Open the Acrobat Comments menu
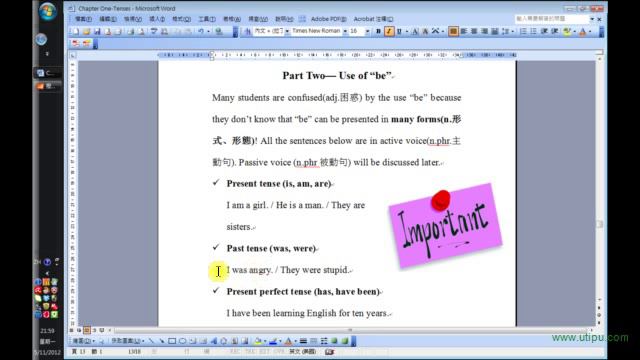The width and height of the screenshot is (640, 360). coord(373,19)
